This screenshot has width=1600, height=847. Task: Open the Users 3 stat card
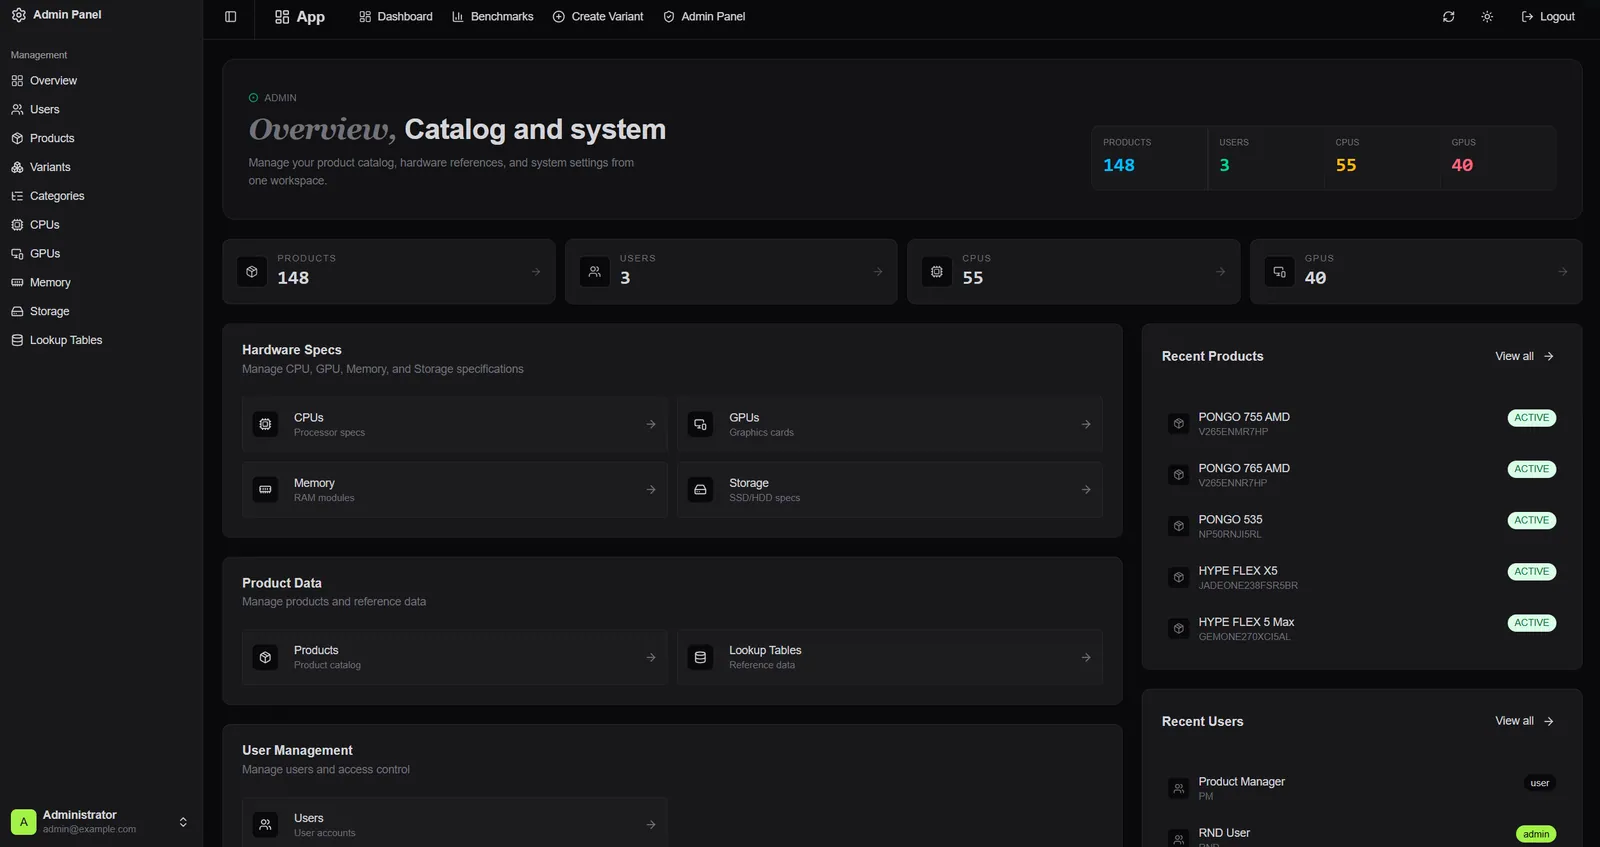(731, 272)
